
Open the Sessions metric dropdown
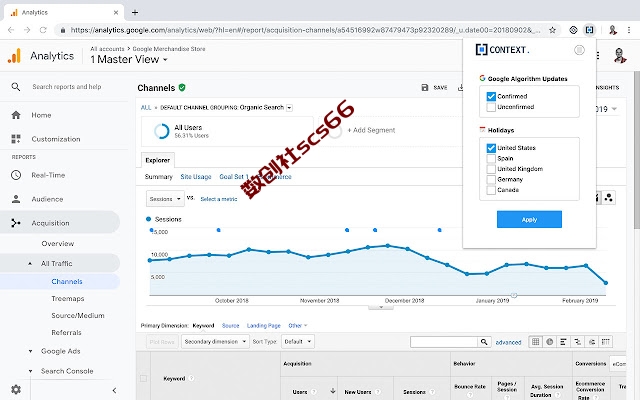tap(165, 199)
